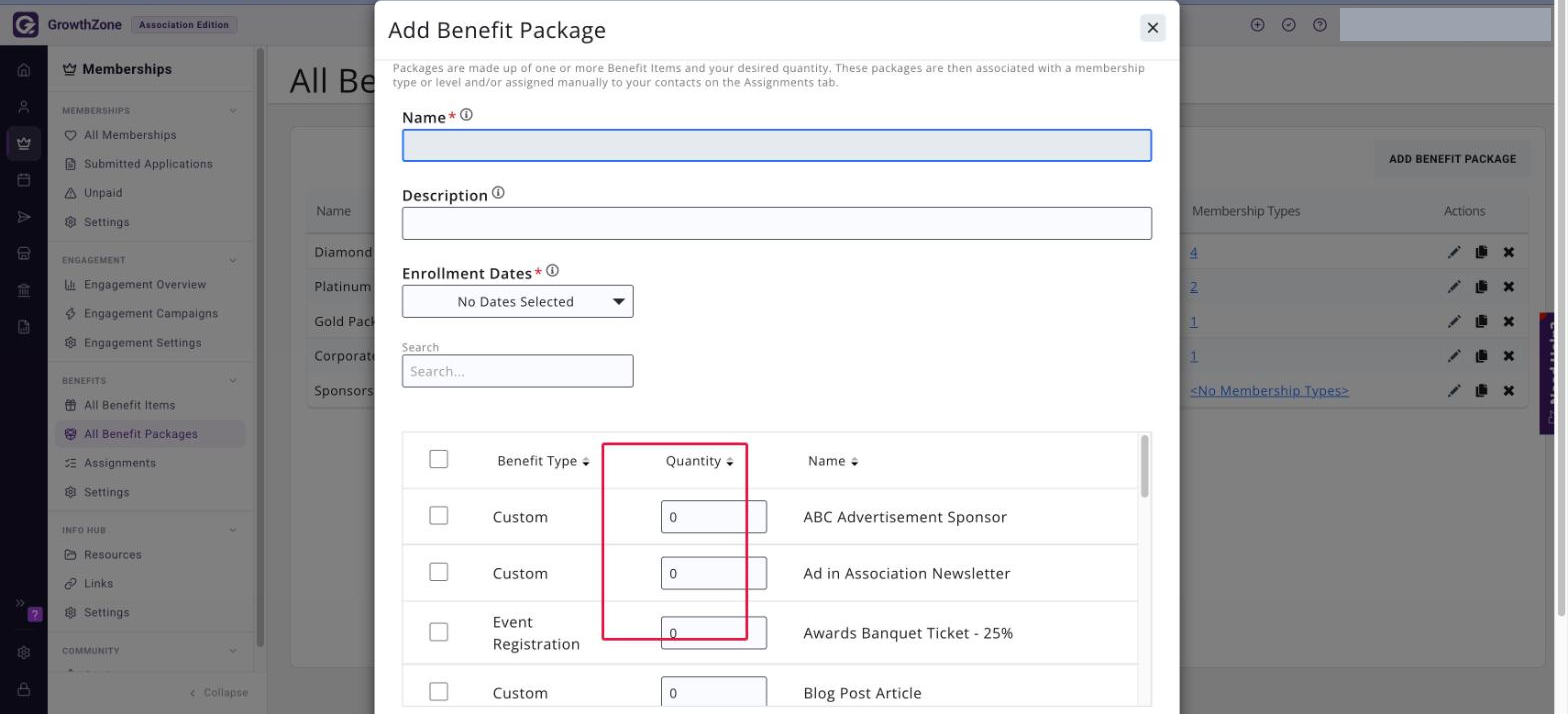
Task: Open Unpaid in sidebar
Action: (x=103, y=193)
